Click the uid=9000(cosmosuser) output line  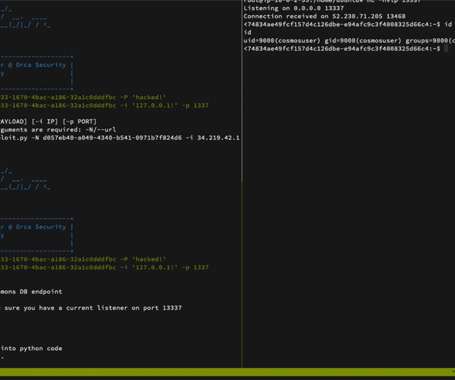[x=349, y=41]
